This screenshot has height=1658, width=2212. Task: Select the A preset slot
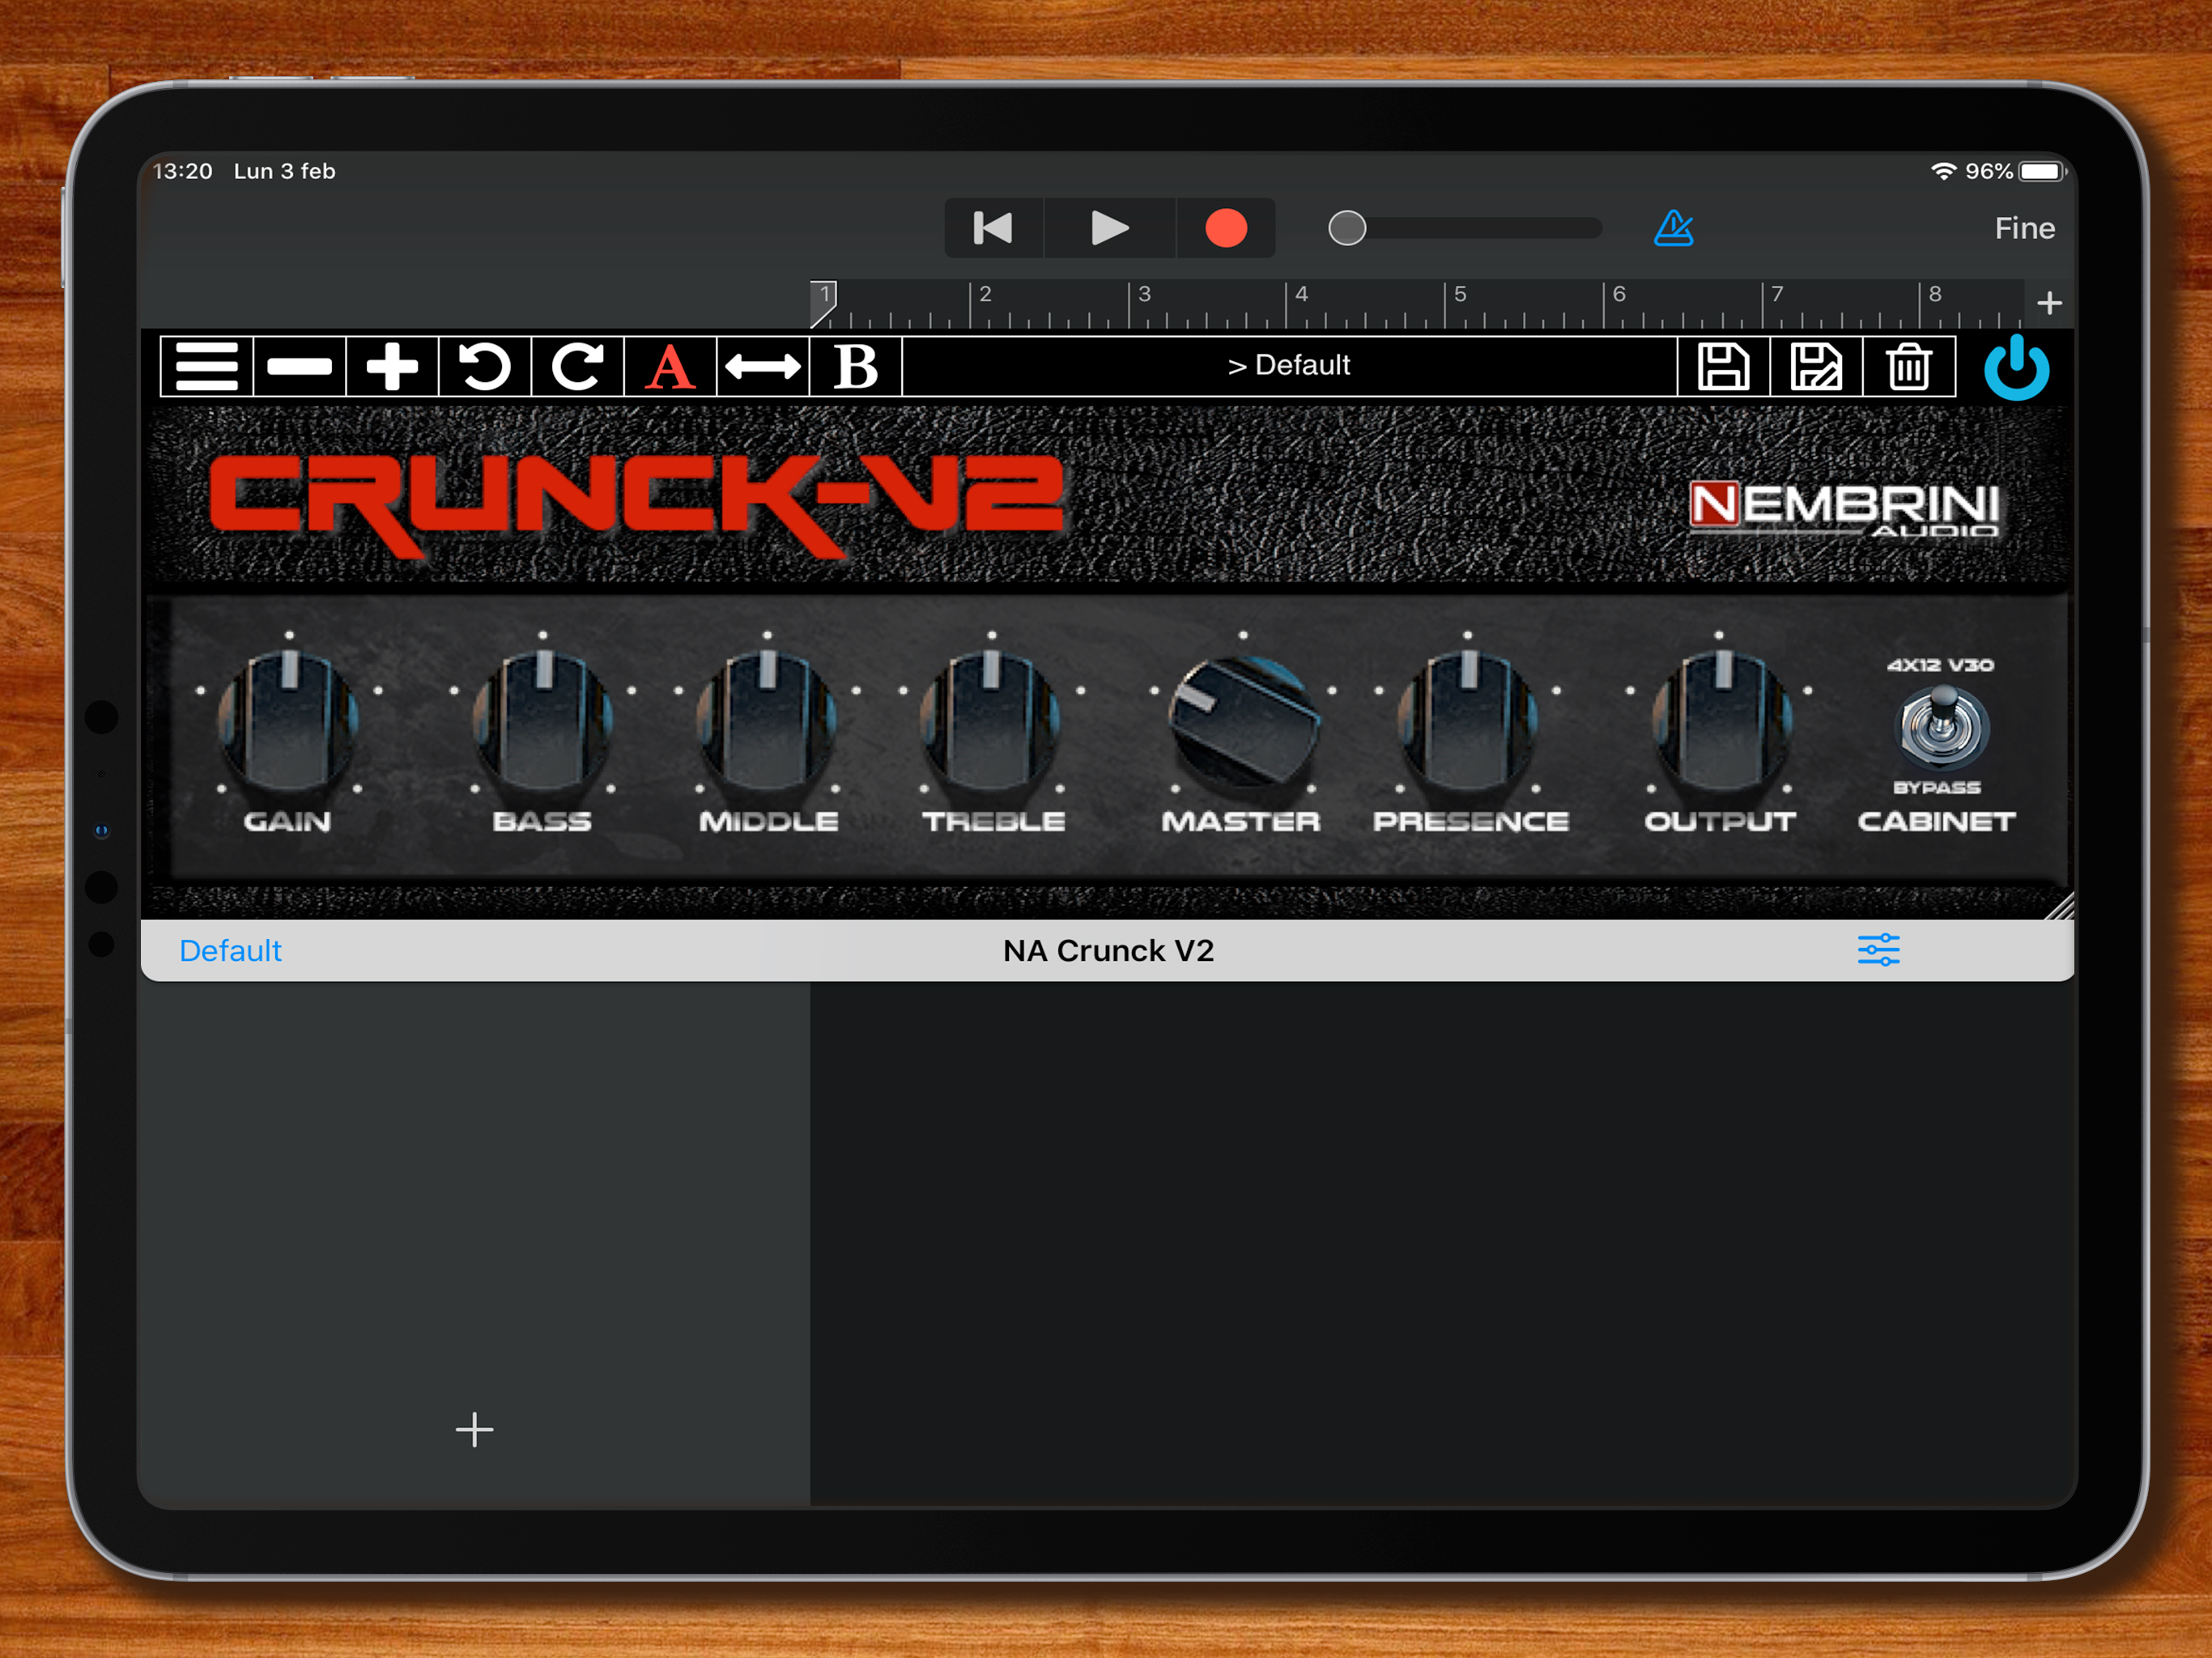[x=670, y=367]
